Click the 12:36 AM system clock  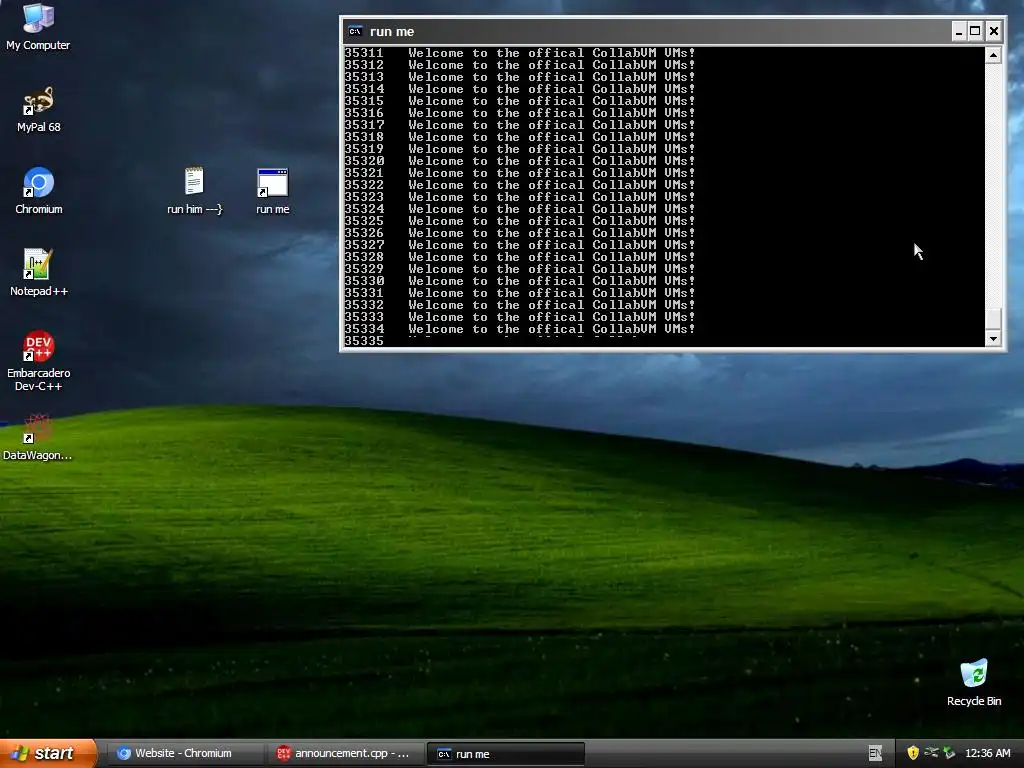tap(987, 753)
